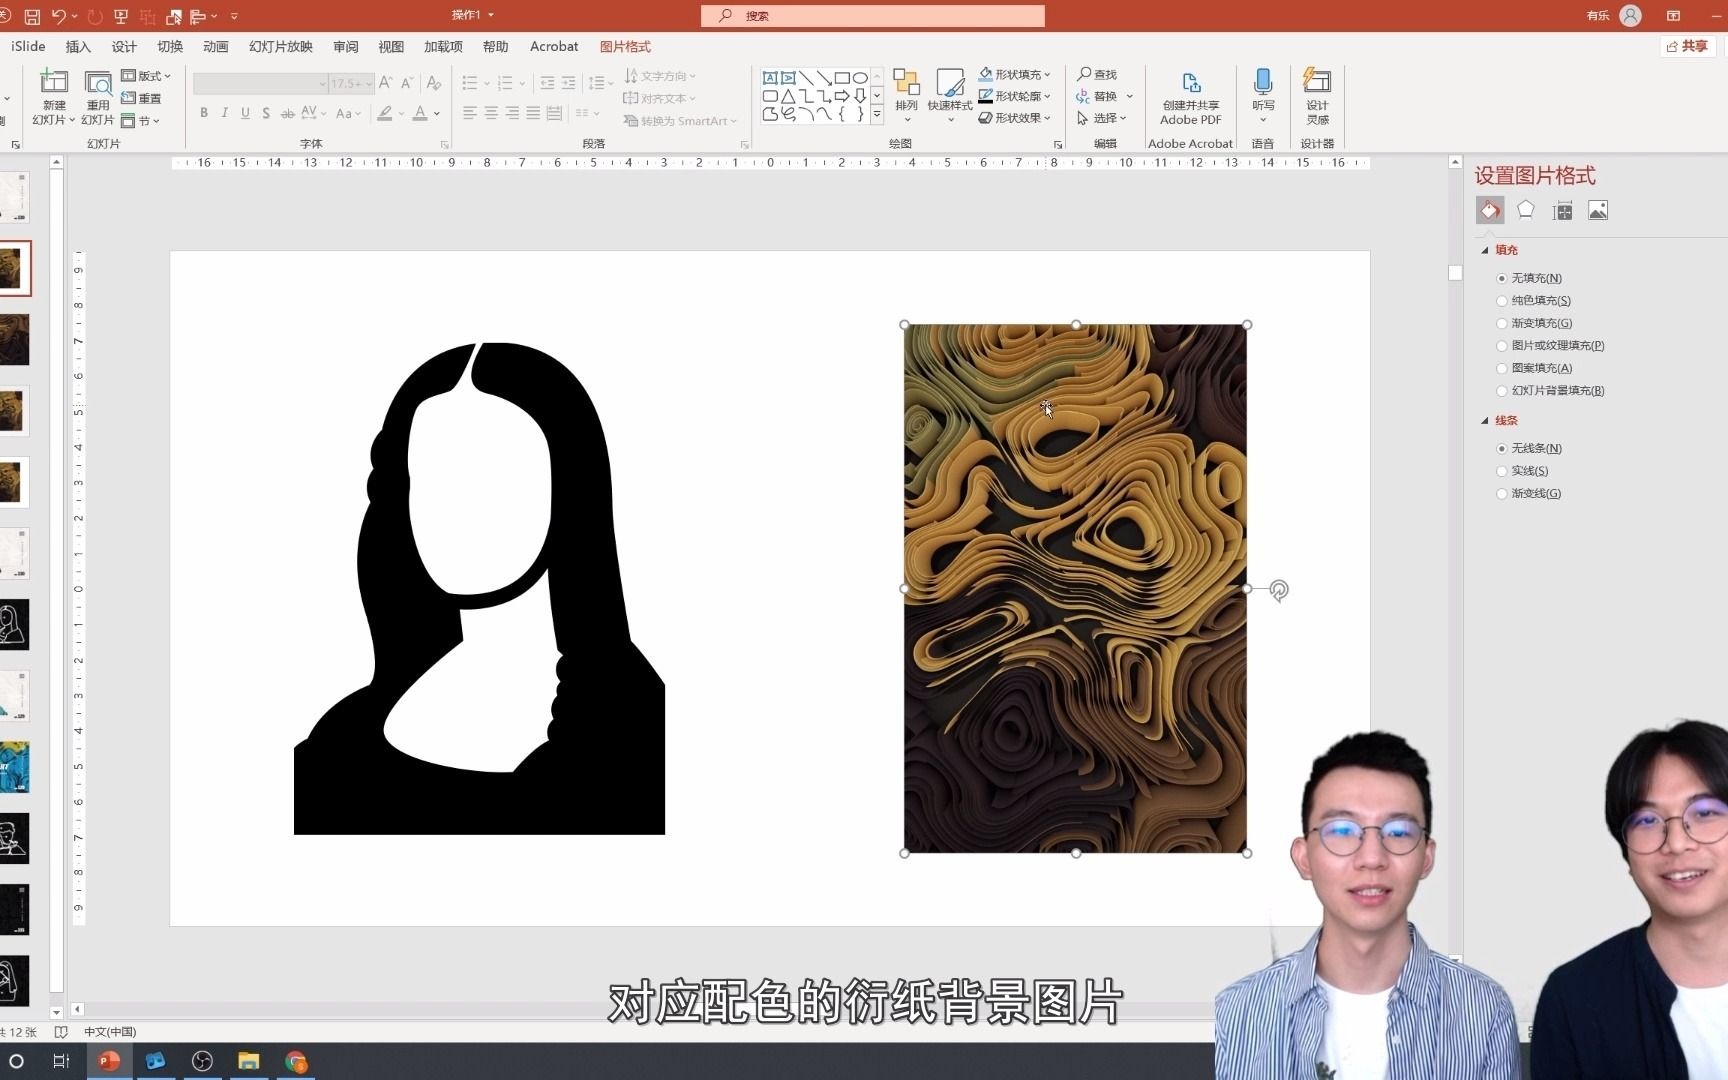Click the Windows Task View button
Screen dimensions: 1728x1080
pyautogui.click(x=61, y=1061)
